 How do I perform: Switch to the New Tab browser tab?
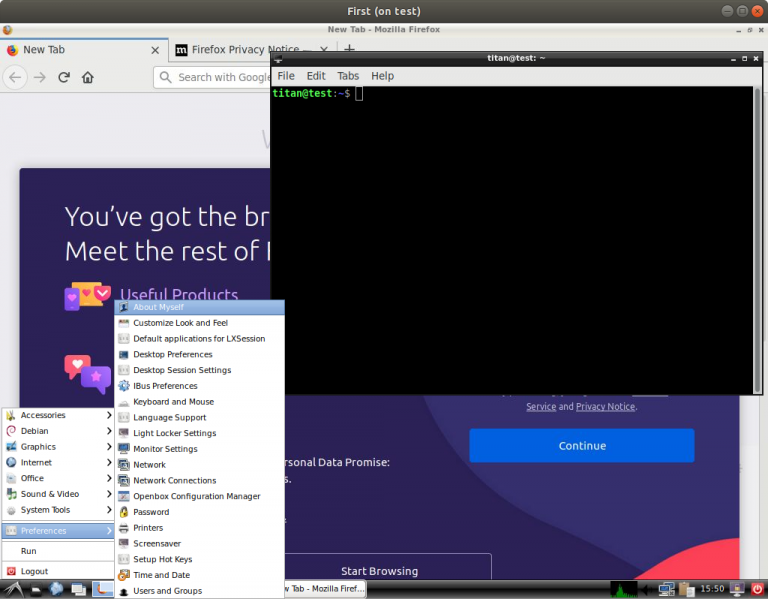click(80, 50)
